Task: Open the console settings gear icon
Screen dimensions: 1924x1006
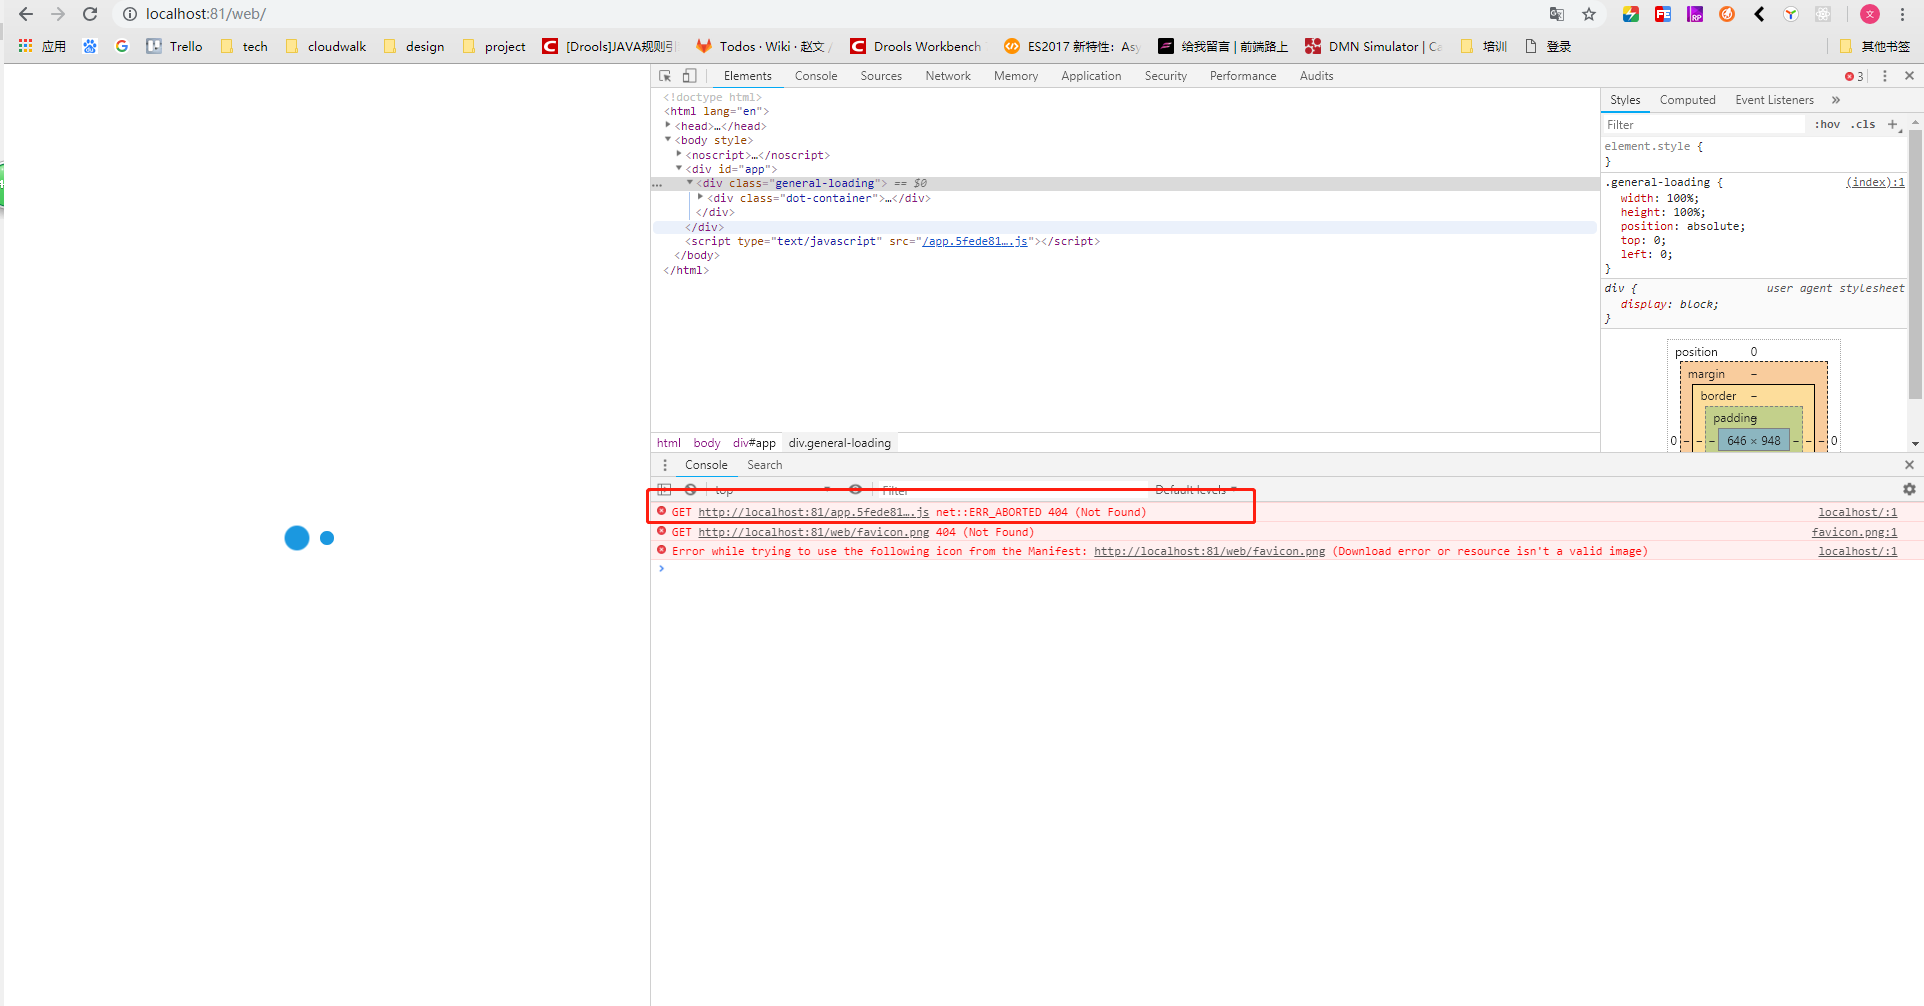Action: click(x=1909, y=489)
